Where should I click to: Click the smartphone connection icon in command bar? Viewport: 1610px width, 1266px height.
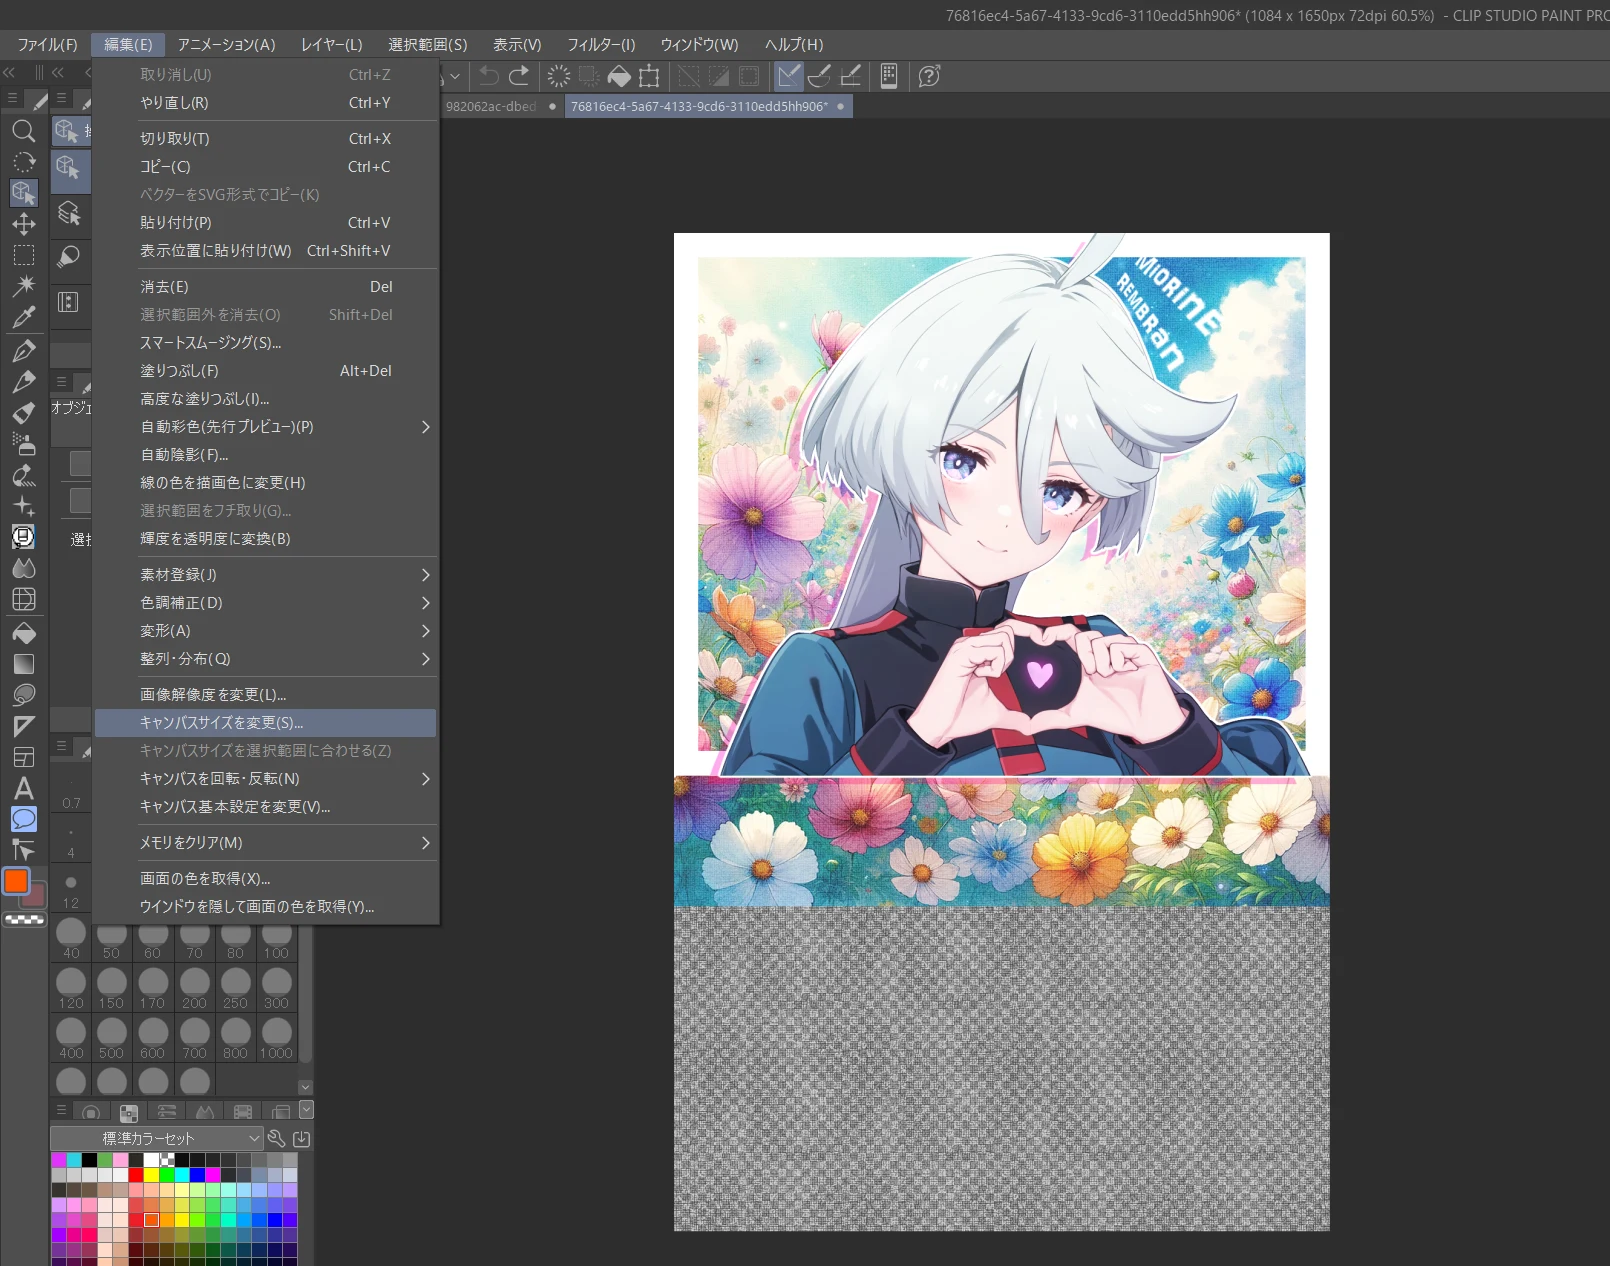click(x=889, y=76)
